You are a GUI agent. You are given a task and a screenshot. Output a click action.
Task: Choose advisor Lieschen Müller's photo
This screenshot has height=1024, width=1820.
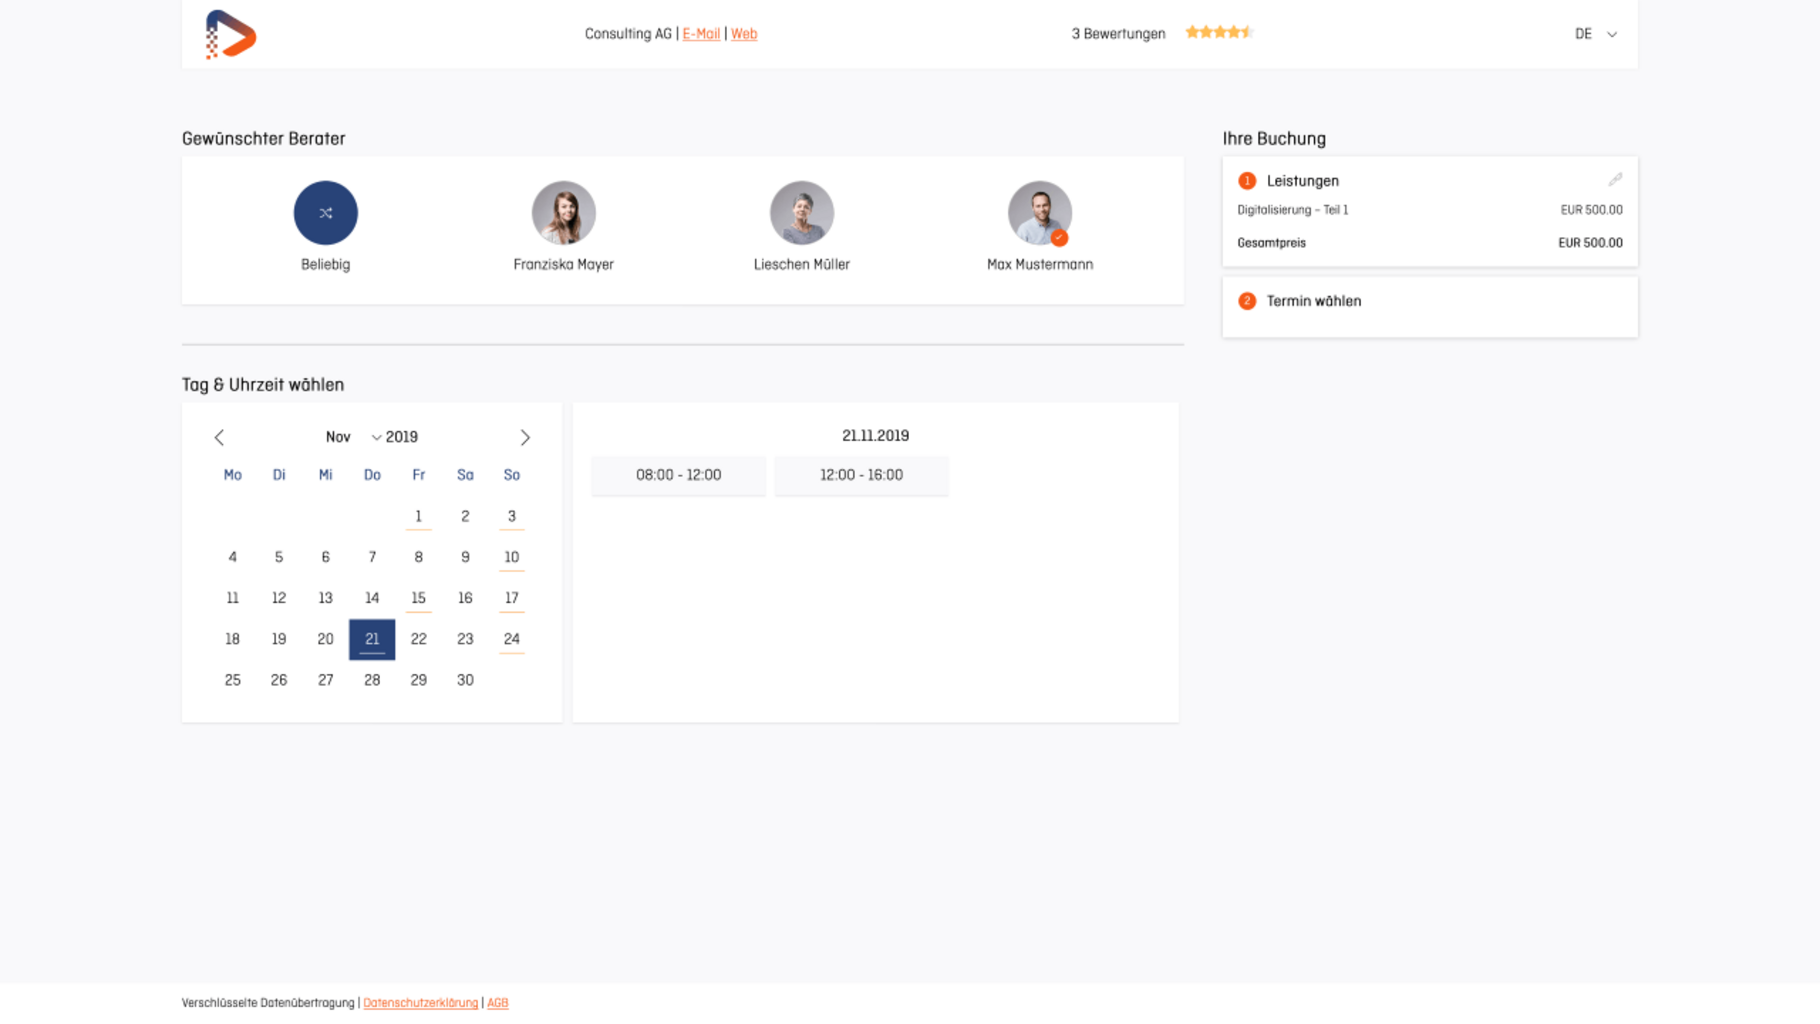pyautogui.click(x=801, y=213)
